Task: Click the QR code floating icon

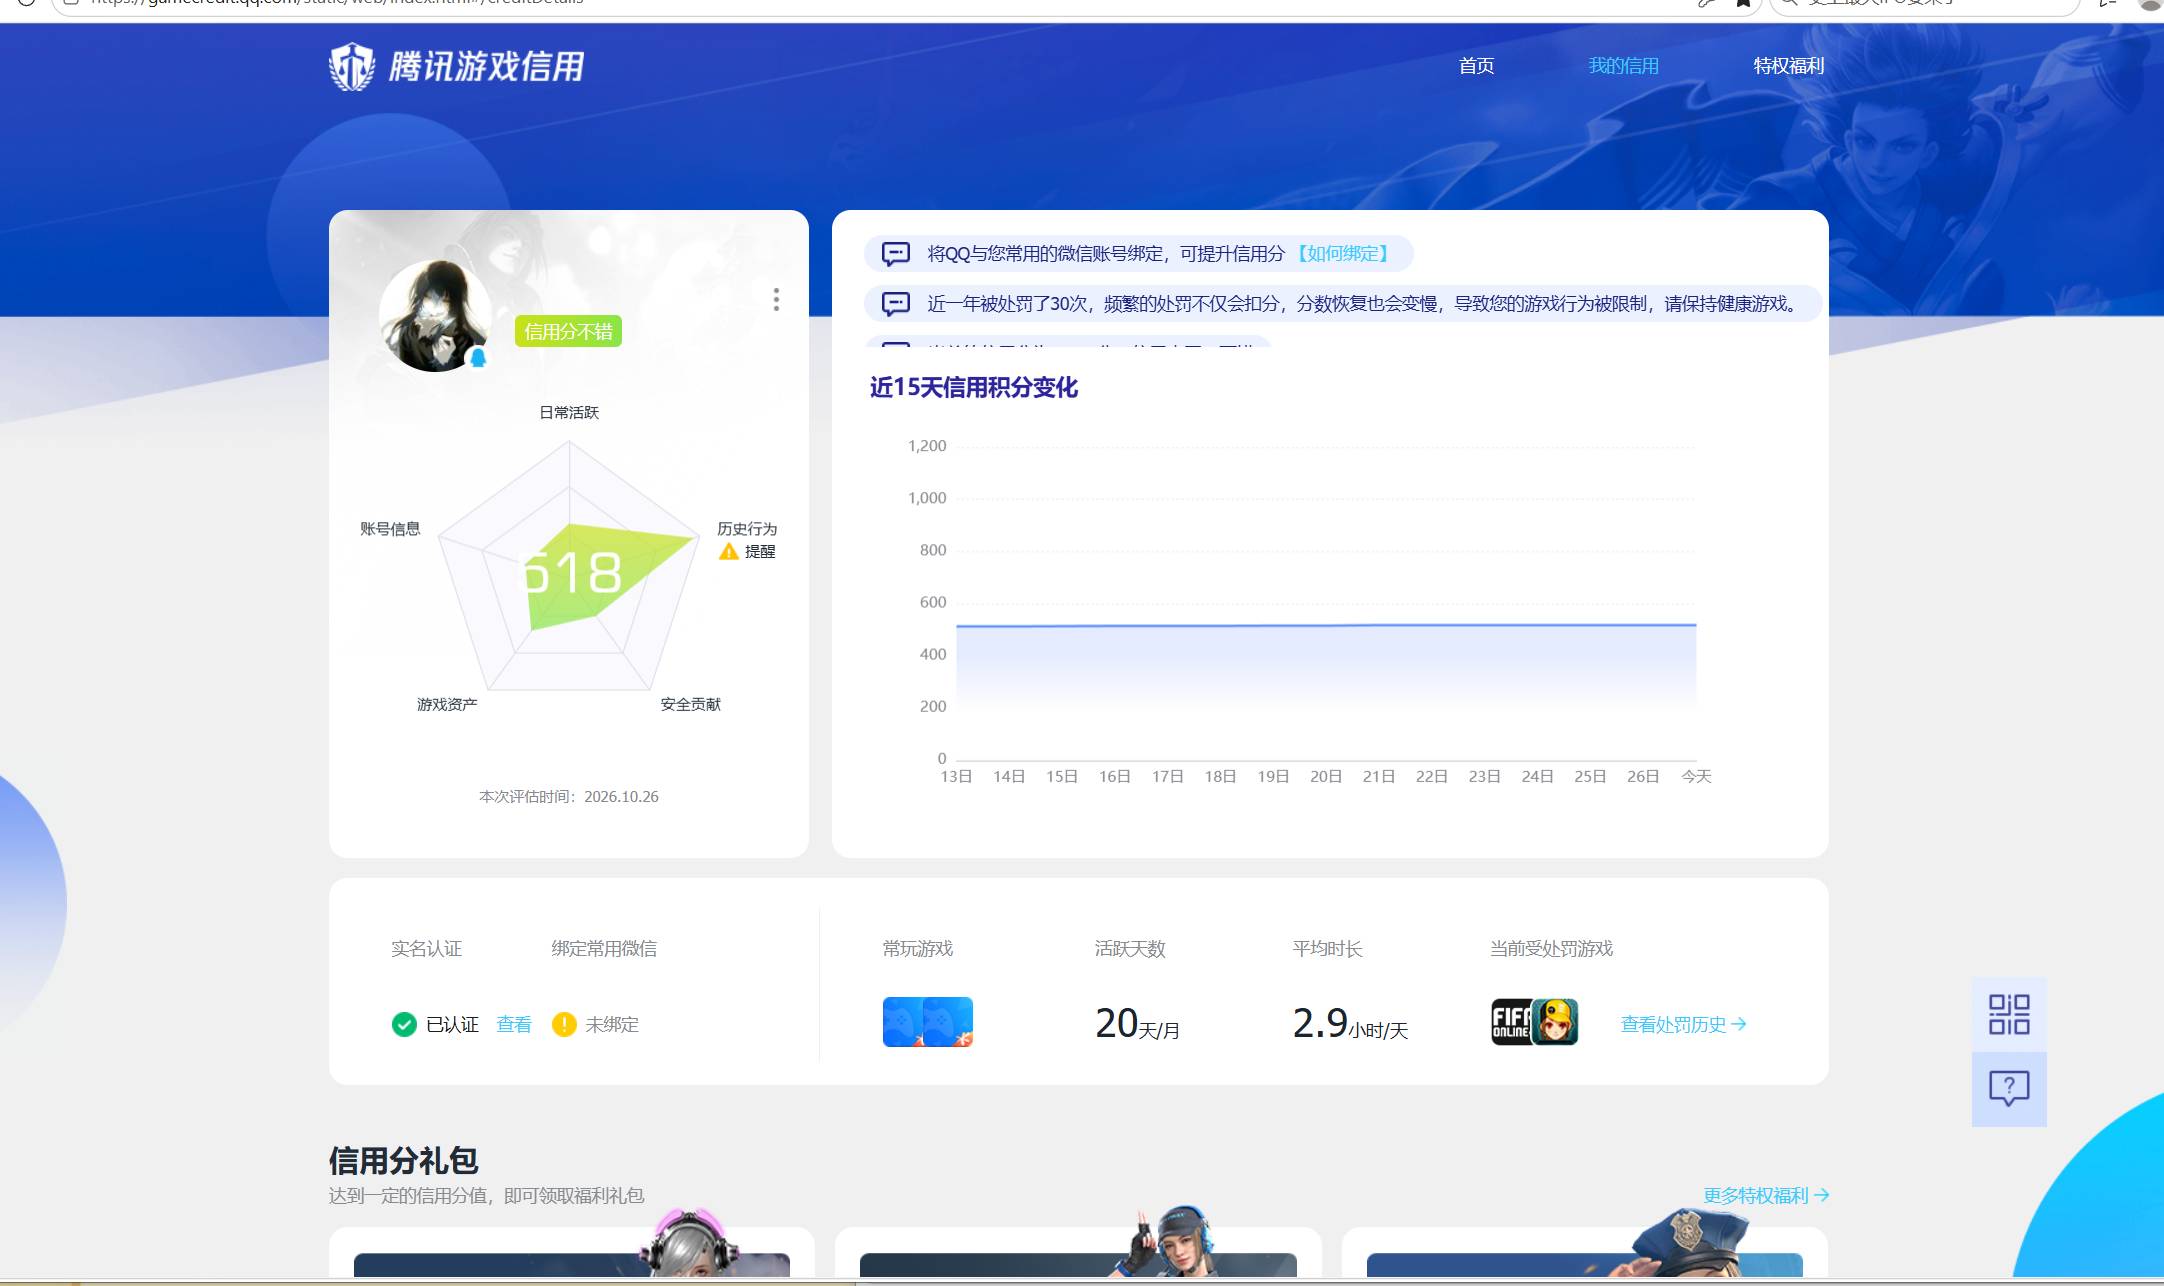Action: (2009, 1014)
